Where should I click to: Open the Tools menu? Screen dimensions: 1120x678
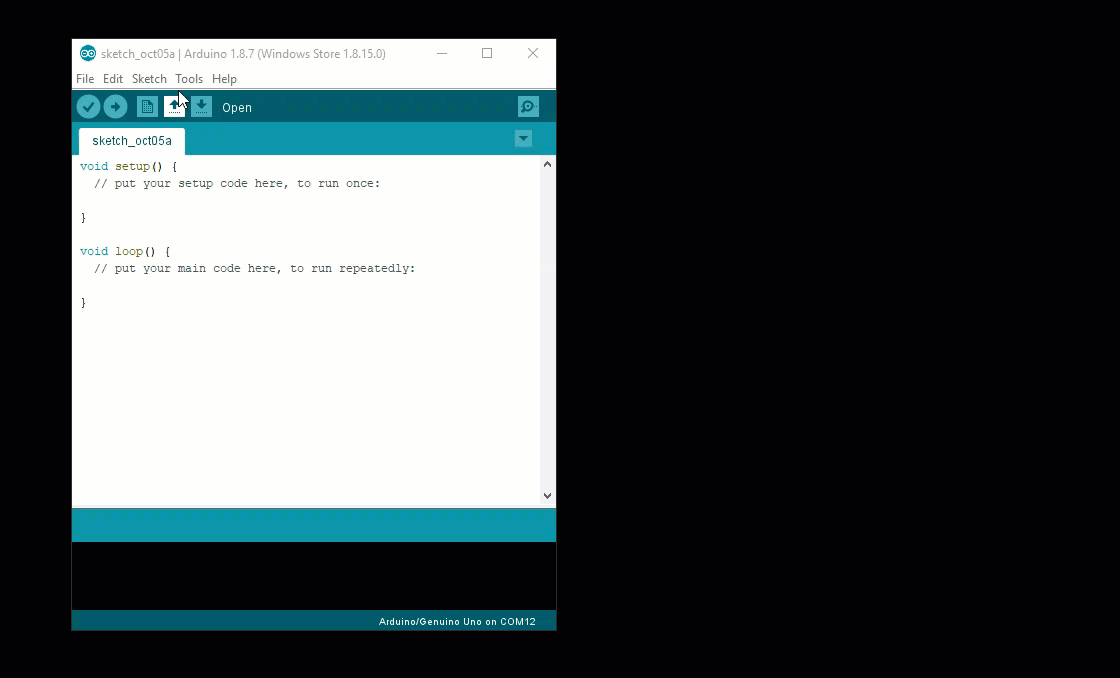click(x=189, y=79)
